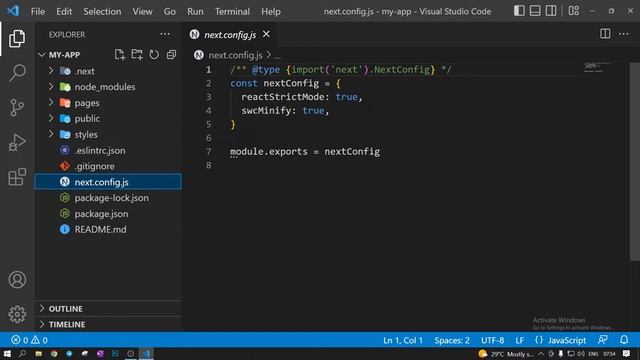Viewport: 640px width, 360px height.
Task: Open the Search view in activity bar
Action: point(17,73)
